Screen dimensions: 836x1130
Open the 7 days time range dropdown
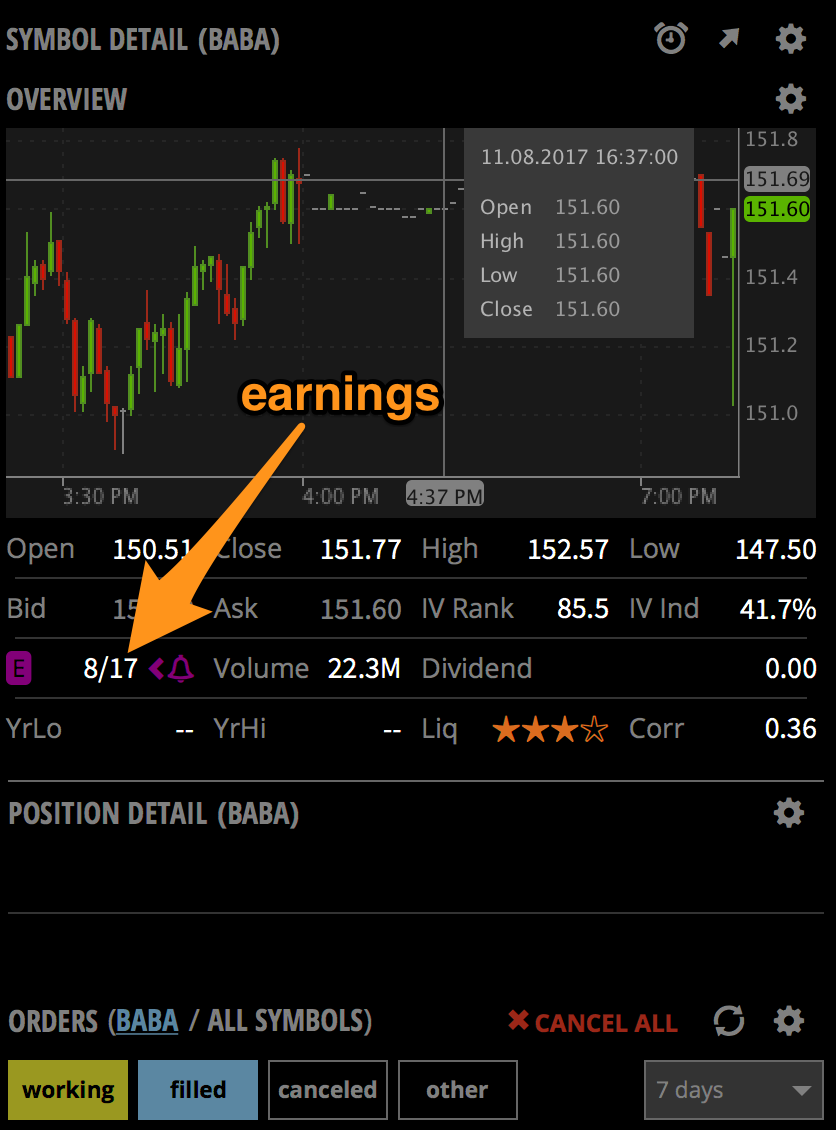[x=733, y=1089]
